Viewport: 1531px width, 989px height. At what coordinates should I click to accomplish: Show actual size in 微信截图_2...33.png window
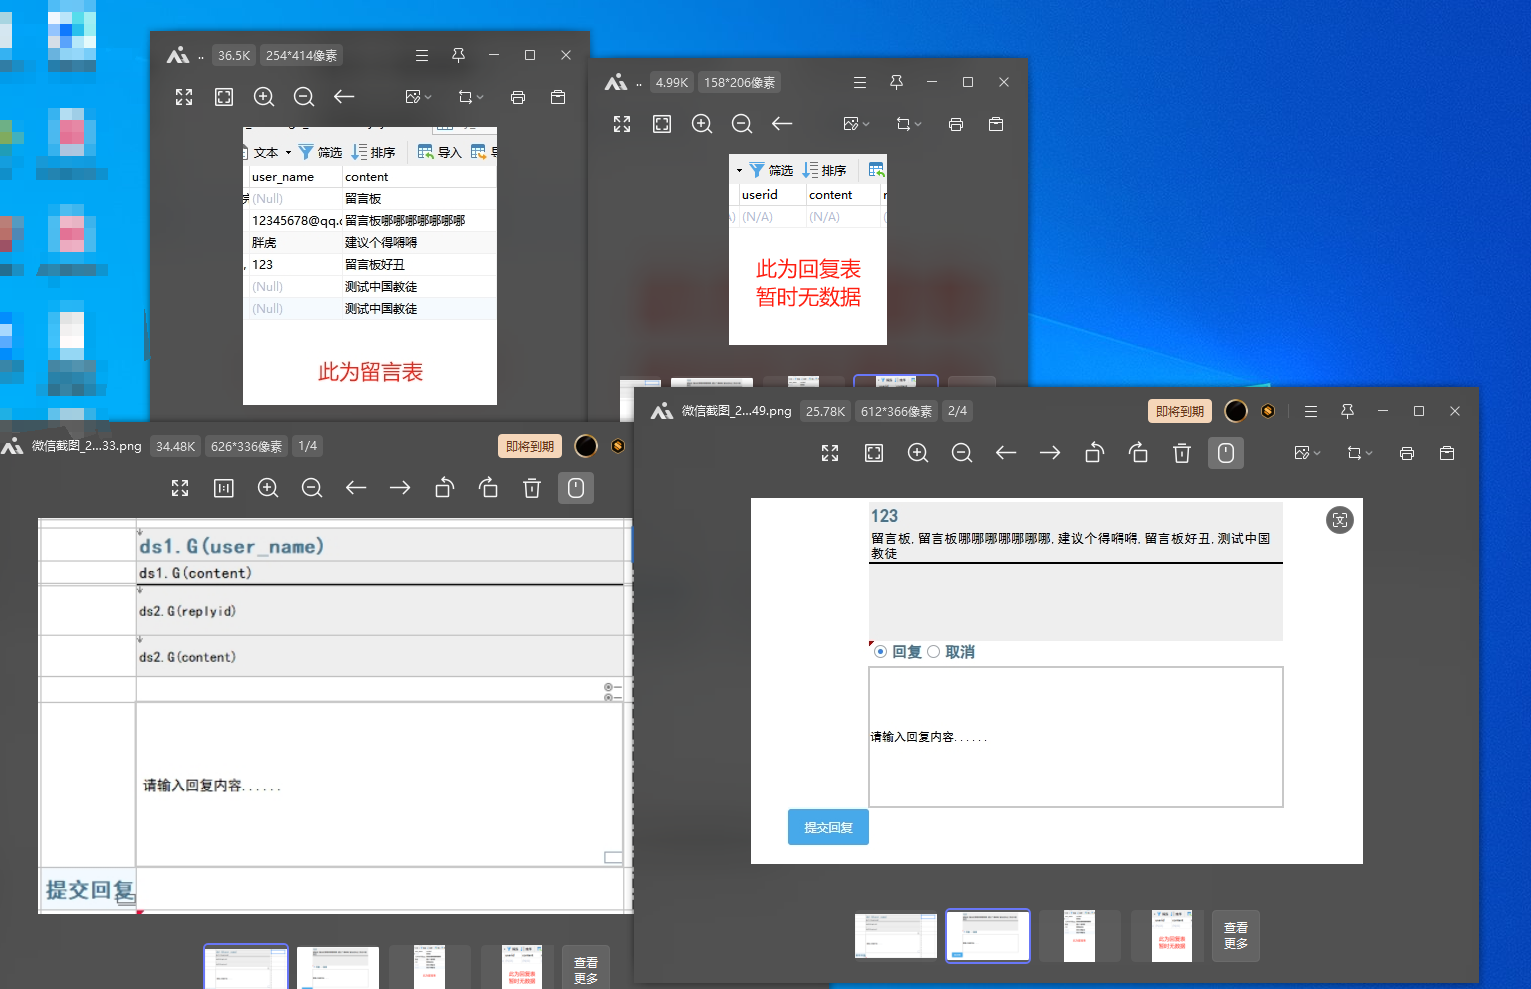pos(224,488)
